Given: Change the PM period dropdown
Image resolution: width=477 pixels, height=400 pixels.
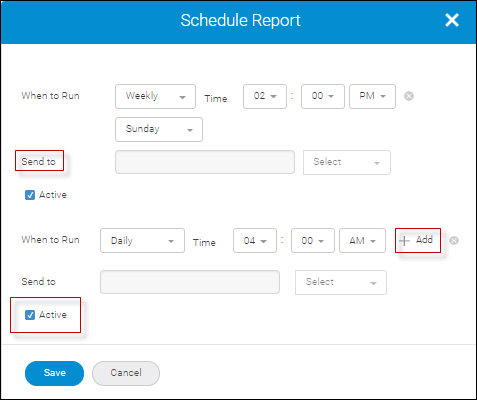Looking at the screenshot, I should [372, 96].
